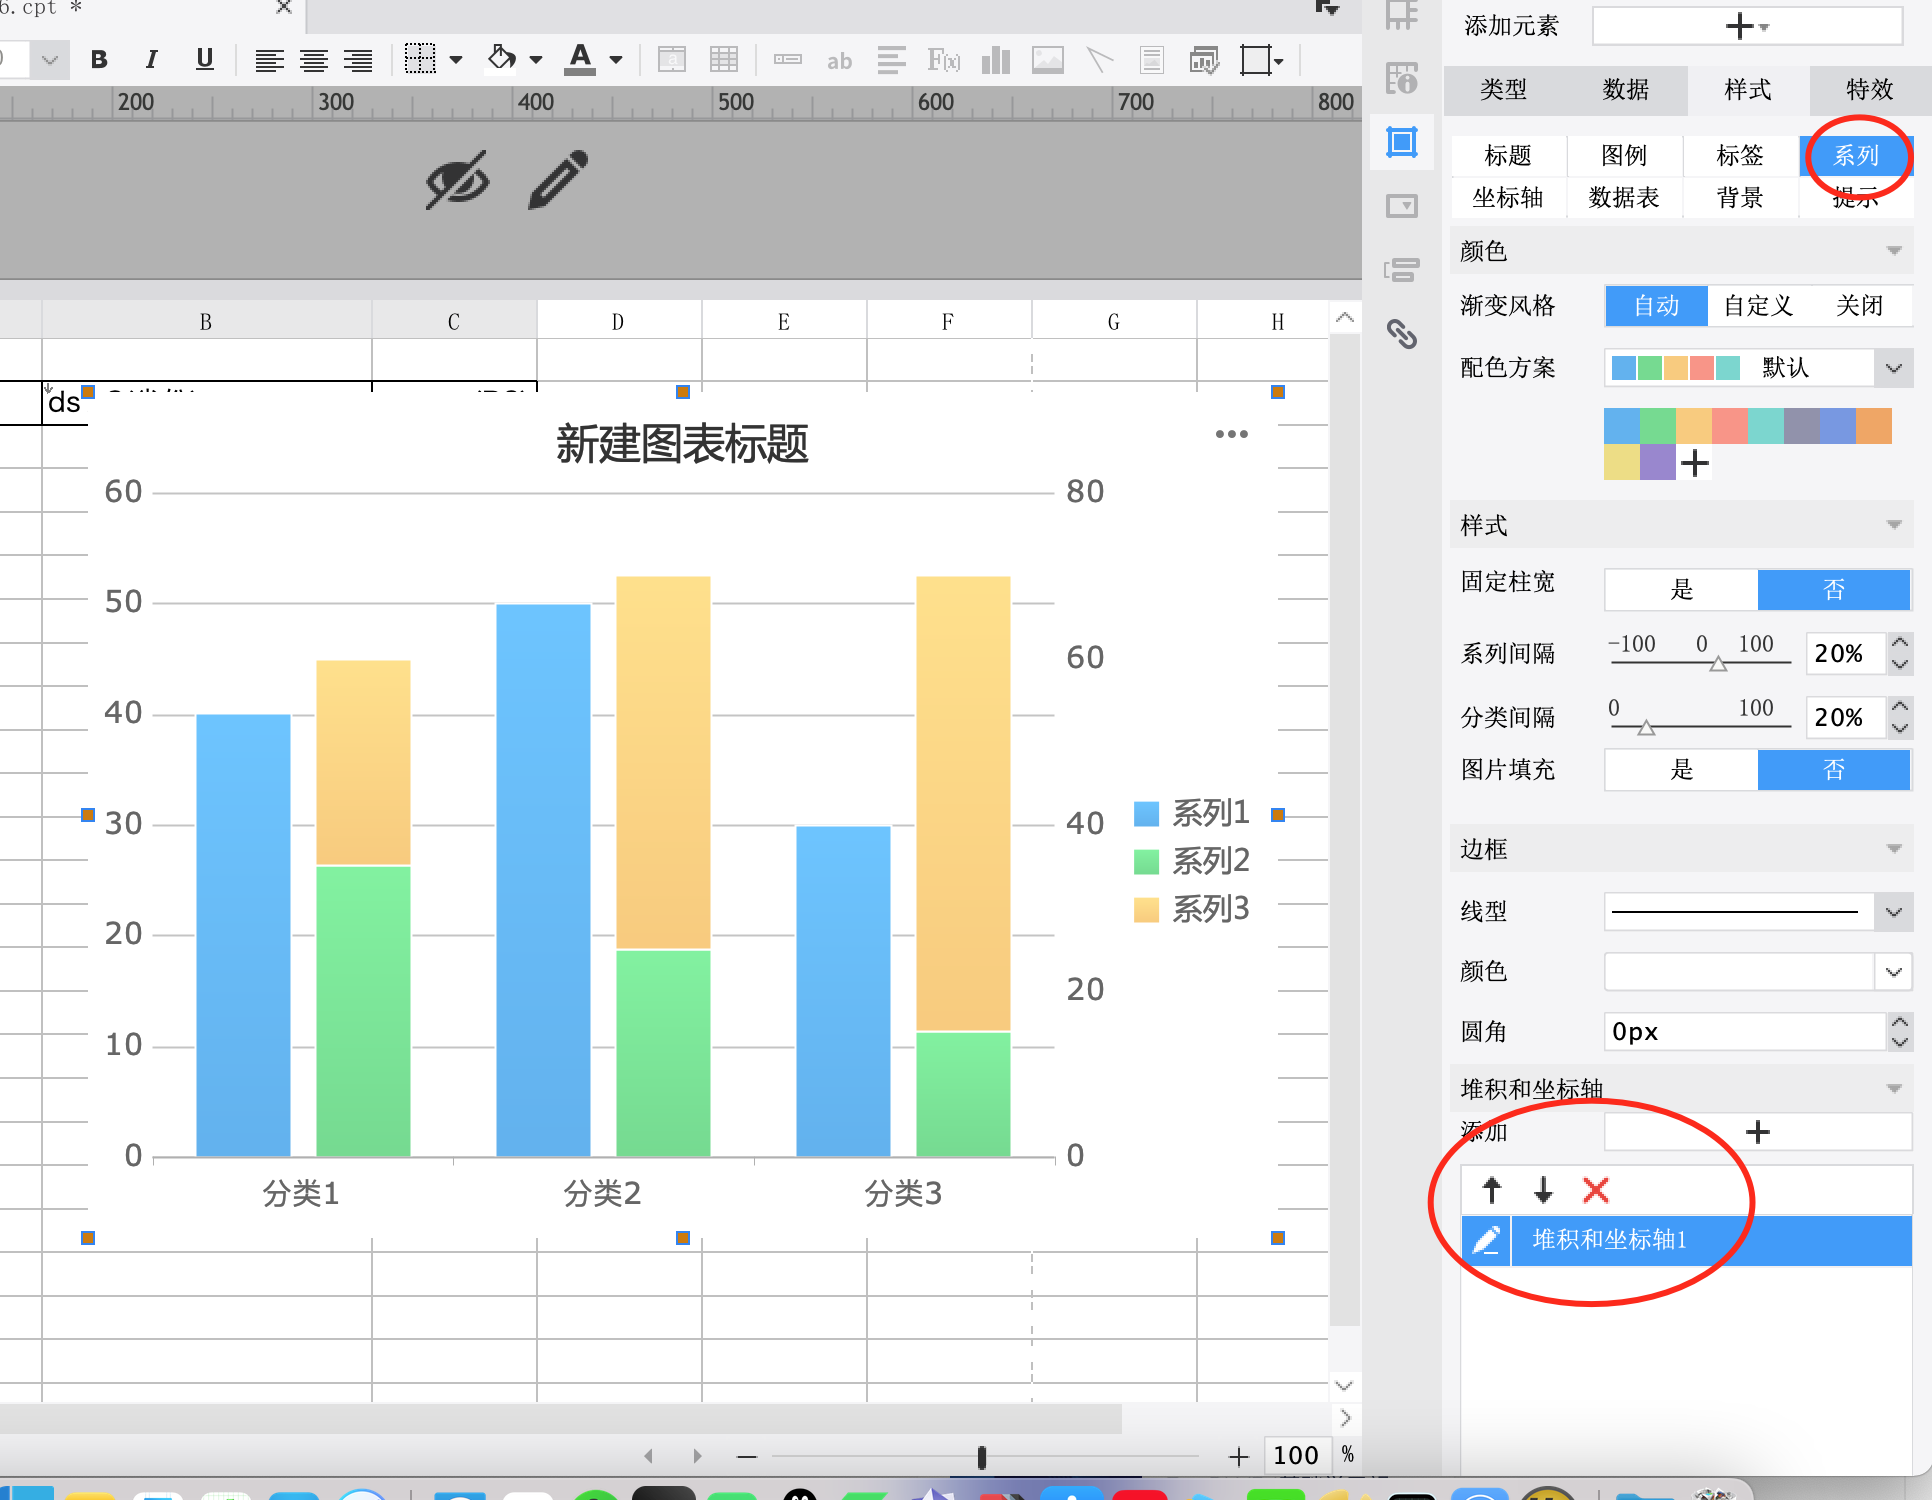Move stacked axis item up
The height and width of the screenshot is (1500, 1932).
(1492, 1190)
